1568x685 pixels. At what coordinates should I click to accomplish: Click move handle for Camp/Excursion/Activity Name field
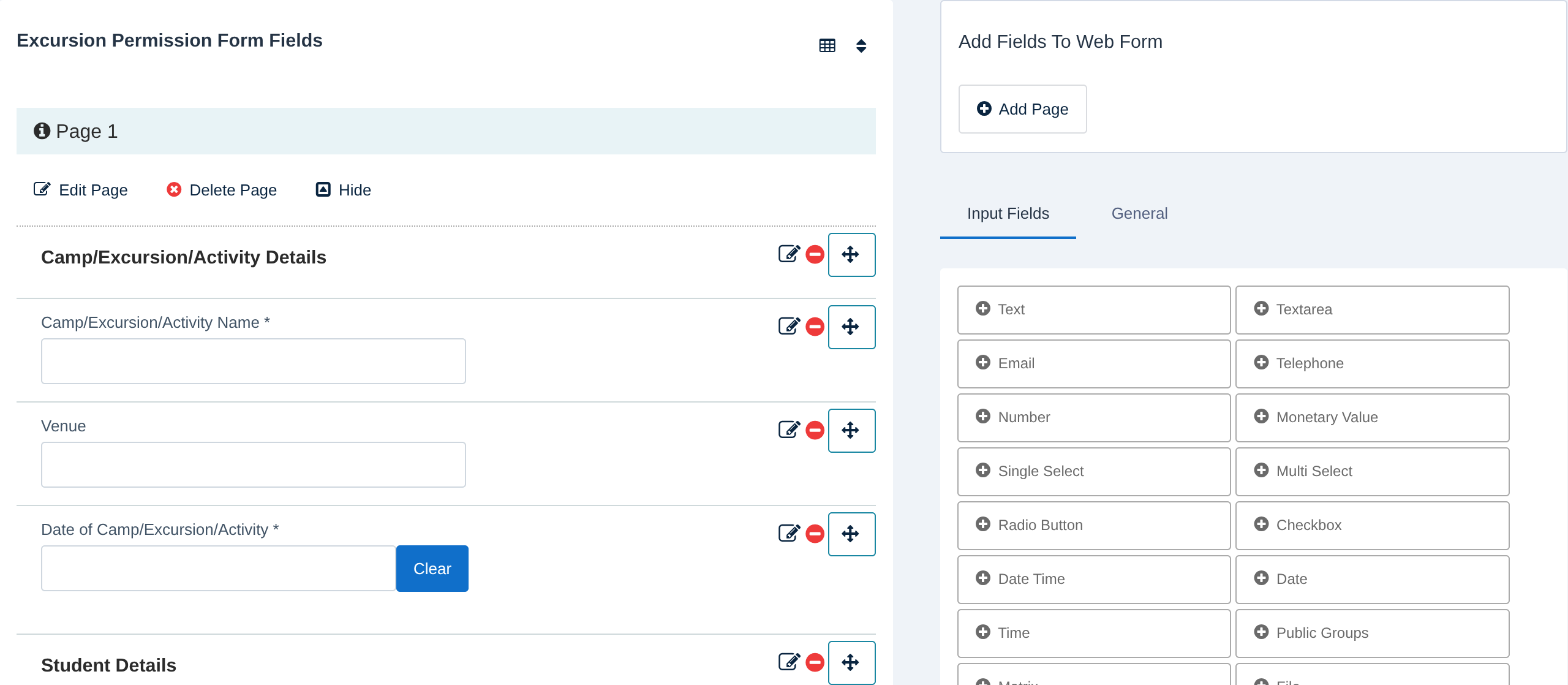[852, 327]
